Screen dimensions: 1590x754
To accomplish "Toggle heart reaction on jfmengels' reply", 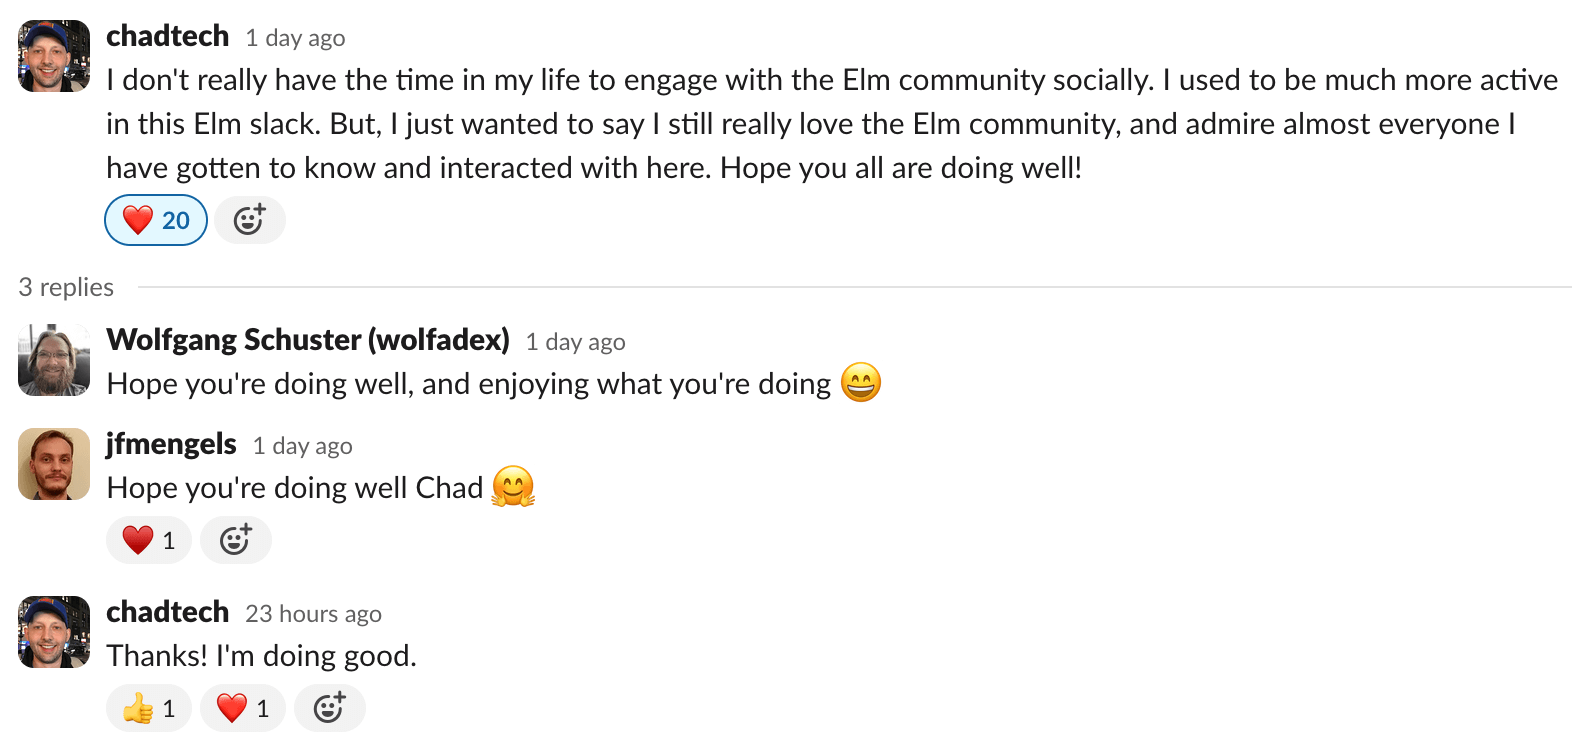I will coord(149,540).
